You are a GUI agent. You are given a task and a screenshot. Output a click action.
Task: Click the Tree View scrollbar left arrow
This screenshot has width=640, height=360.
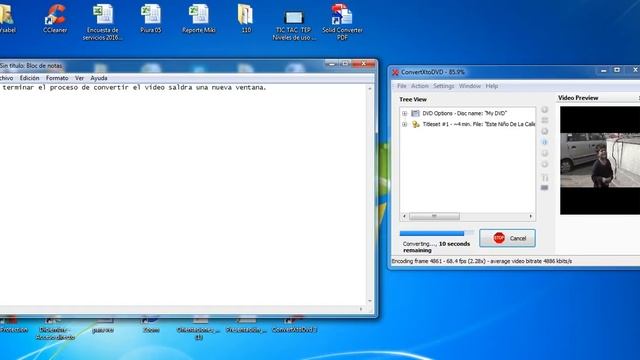pos(404,216)
